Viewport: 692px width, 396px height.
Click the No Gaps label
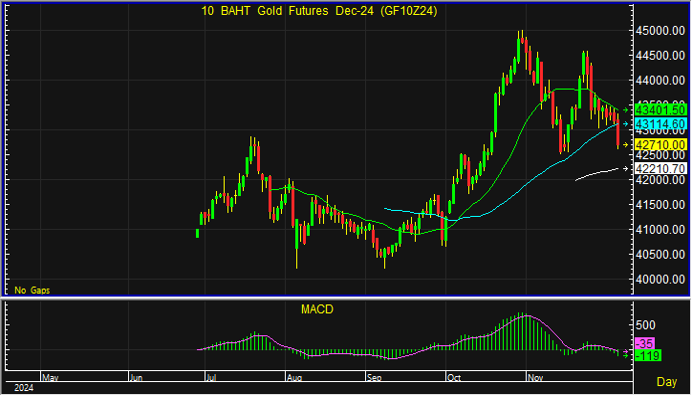pyautogui.click(x=32, y=290)
